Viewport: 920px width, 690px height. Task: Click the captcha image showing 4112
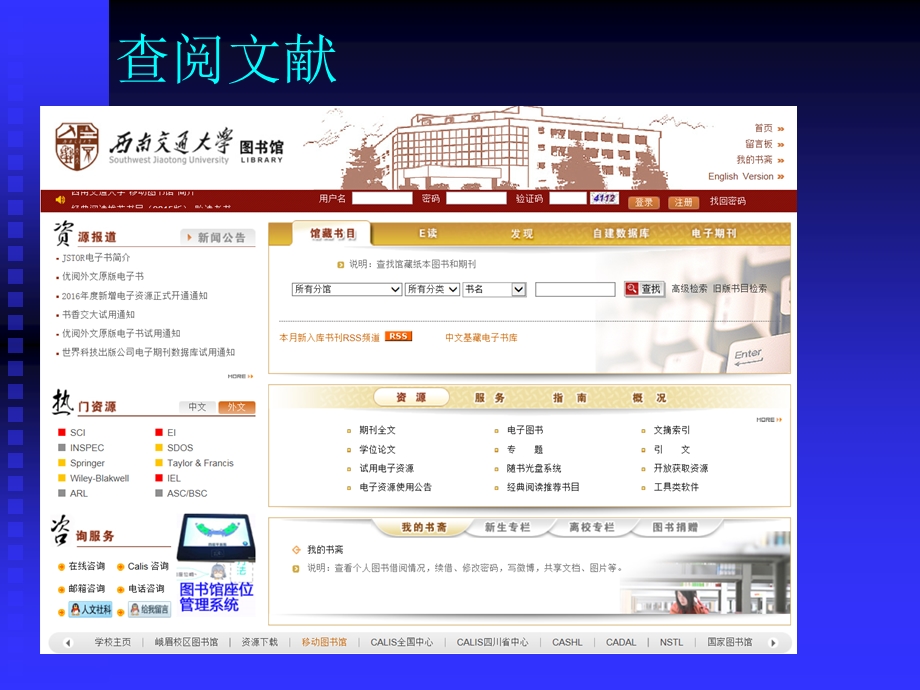pos(604,199)
